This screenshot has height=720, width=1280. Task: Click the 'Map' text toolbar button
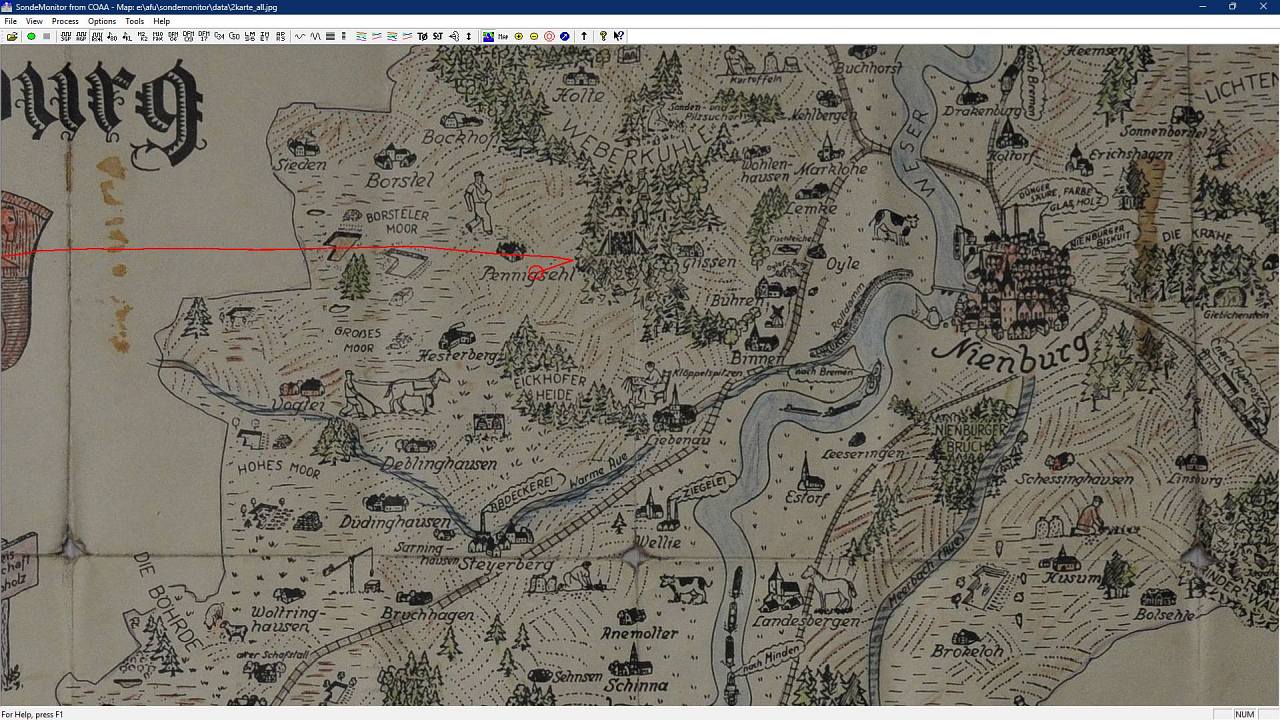[x=503, y=36]
